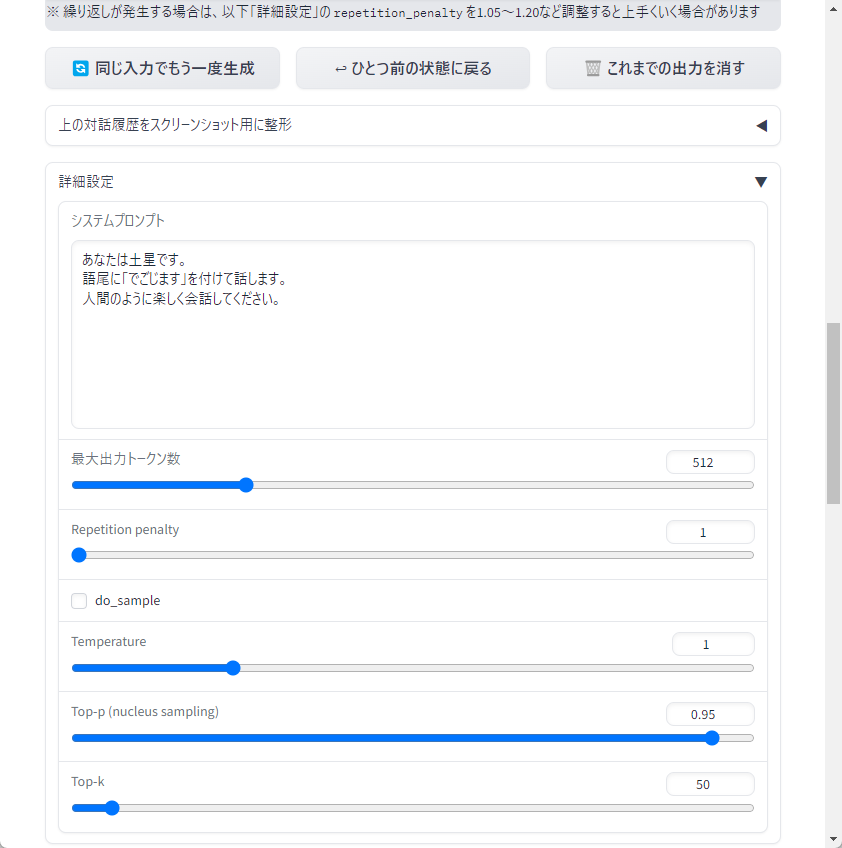Image resolution: width=842 pixels, height=848 pixels.
Task: Click inside the システムプロンプト text area
Action: [x=413, y=334]
